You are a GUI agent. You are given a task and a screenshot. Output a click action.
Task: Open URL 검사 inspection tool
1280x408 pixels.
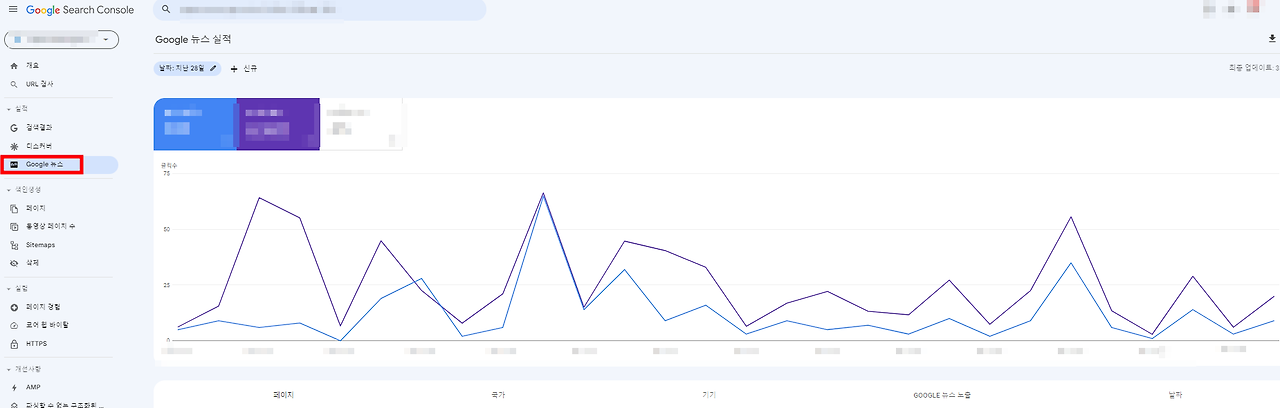click(x=40, y=84)
